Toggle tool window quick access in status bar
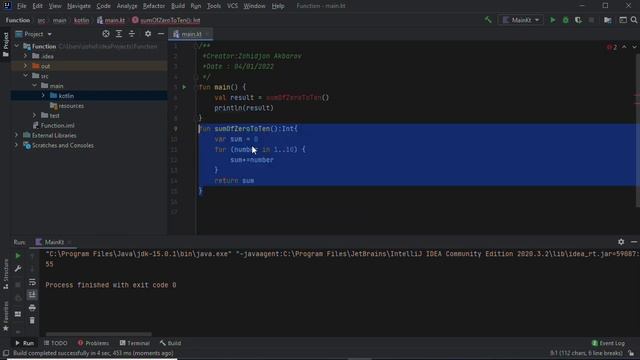This screenshot has width=640, height=360. pyautogui.click(x=6, y=353)
